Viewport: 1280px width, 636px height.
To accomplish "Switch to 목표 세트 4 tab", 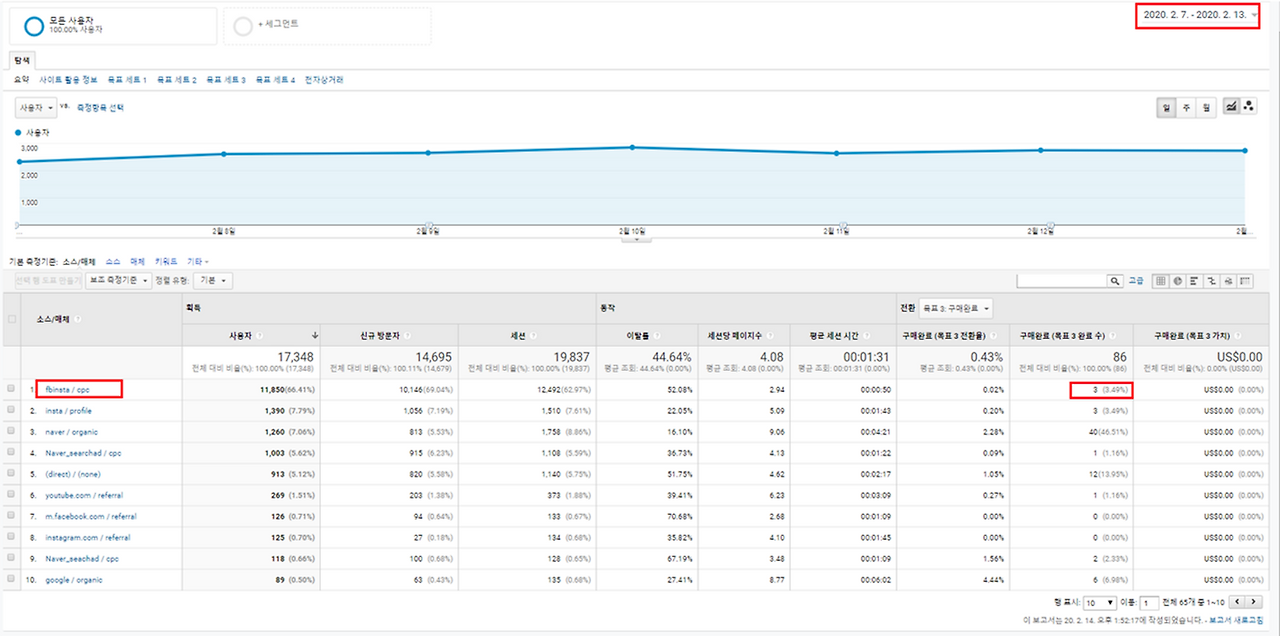I will tap(275, 79).
